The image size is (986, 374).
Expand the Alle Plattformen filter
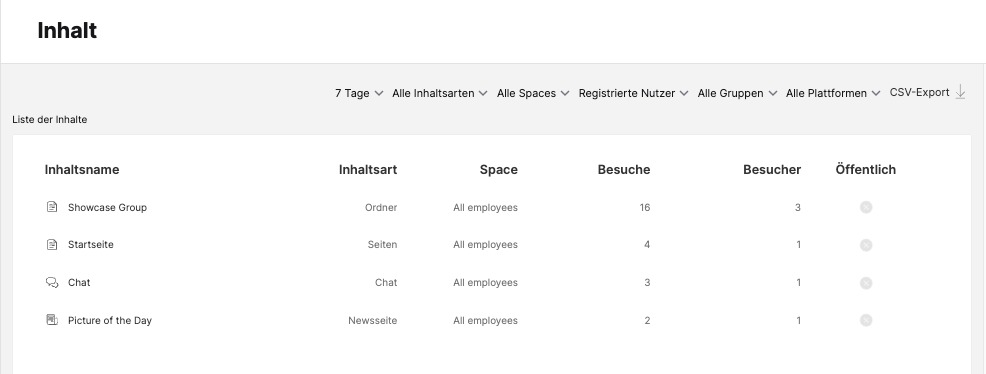833,93
